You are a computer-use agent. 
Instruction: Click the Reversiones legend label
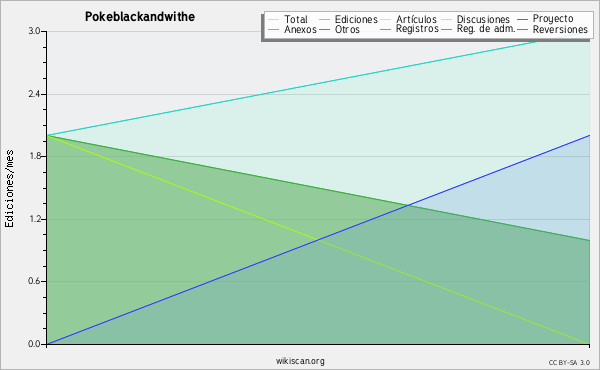point(560,29)
